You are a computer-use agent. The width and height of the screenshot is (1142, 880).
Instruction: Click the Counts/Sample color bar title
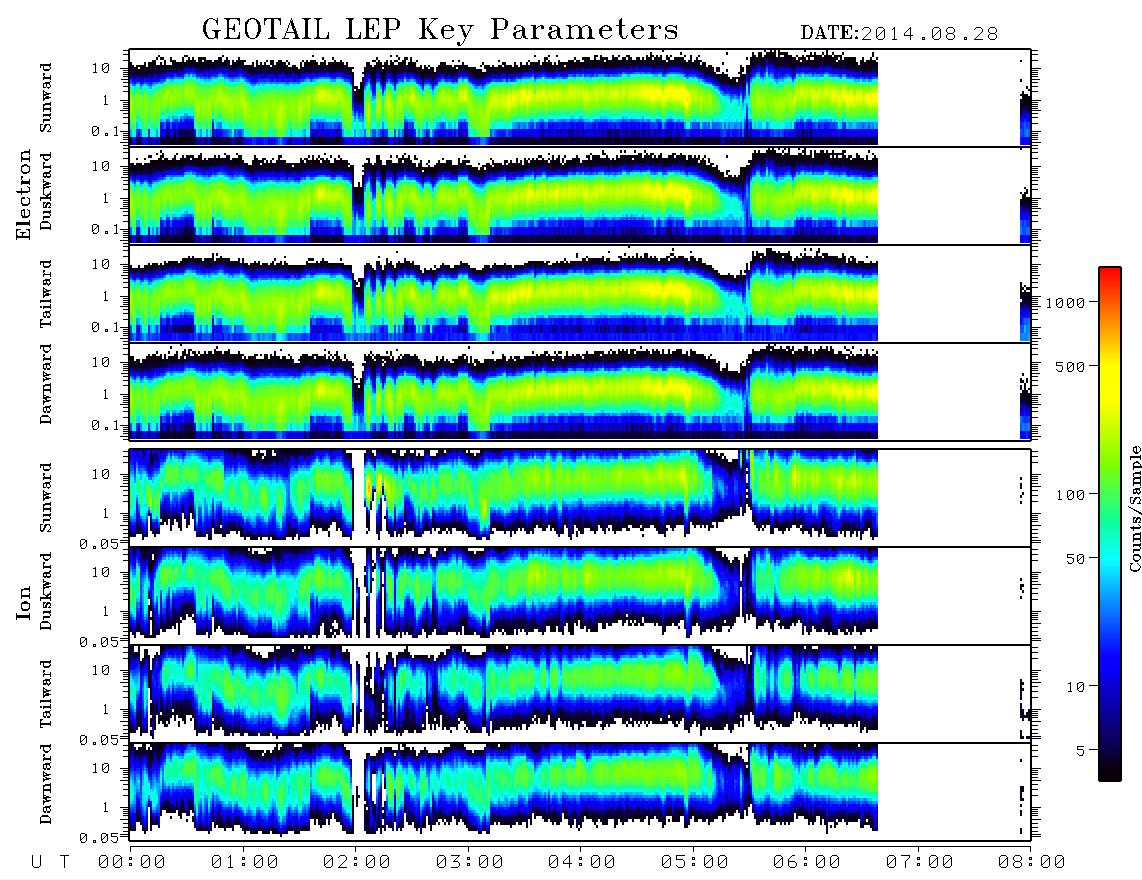click(x=1135, y=508)
